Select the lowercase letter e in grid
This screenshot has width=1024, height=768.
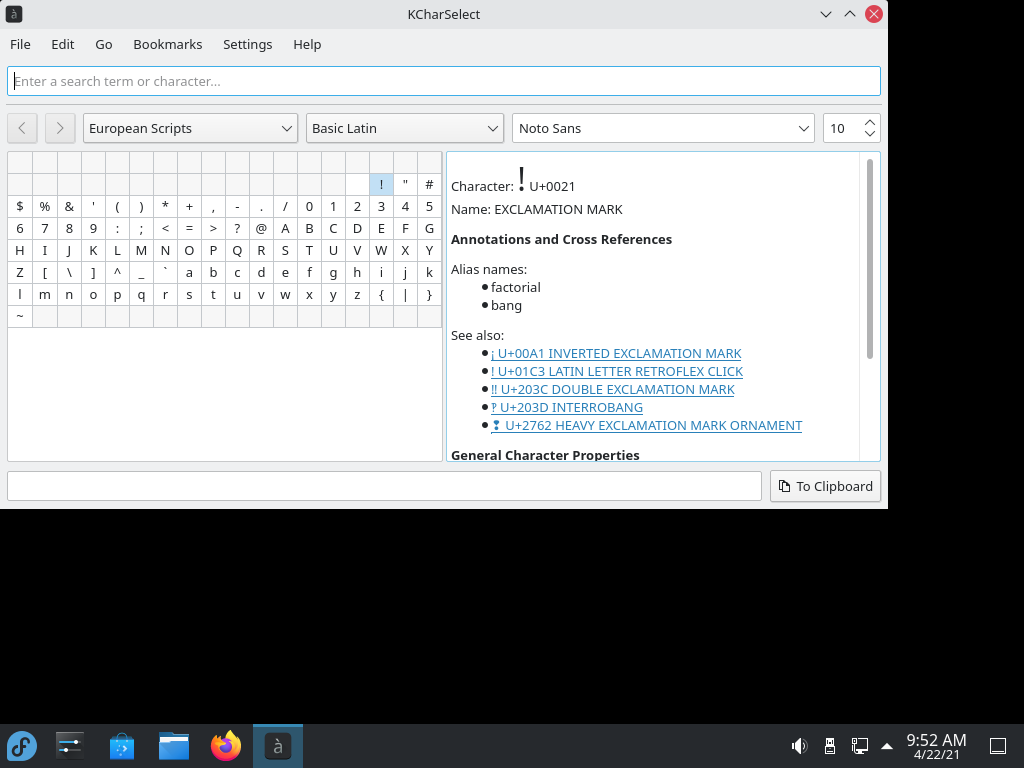click(x=285, y=273)
